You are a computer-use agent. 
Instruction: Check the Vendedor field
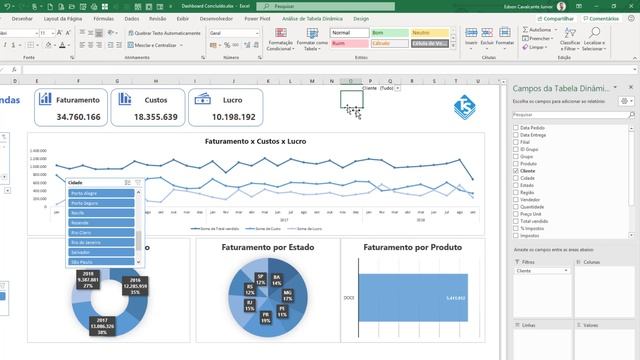pos(516,200)
